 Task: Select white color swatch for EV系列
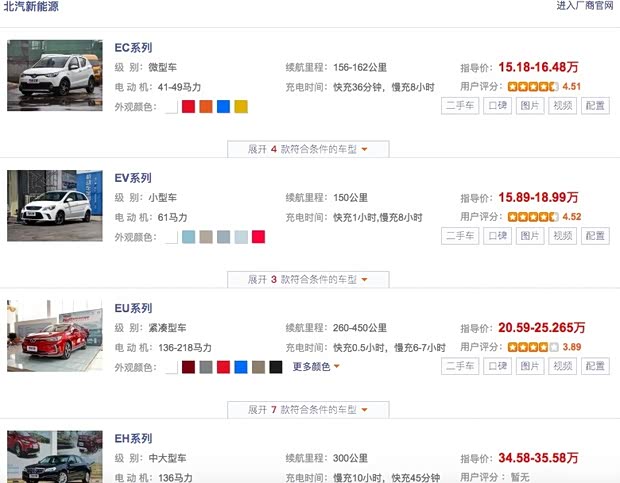tap(171, 237)
